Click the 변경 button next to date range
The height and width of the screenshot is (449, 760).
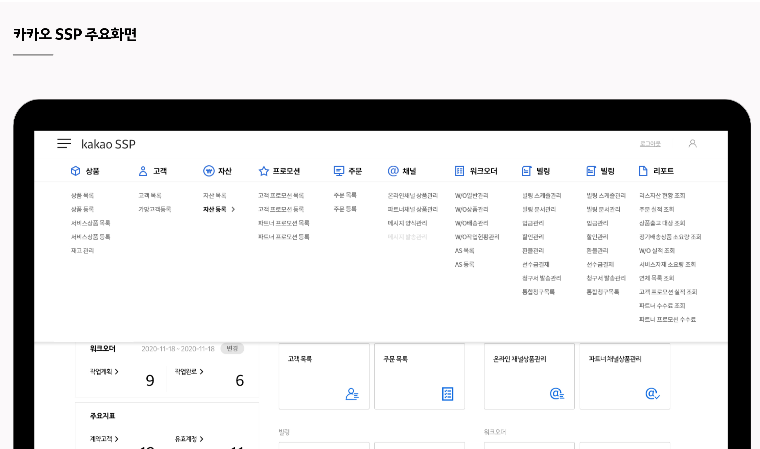(232, 348)
